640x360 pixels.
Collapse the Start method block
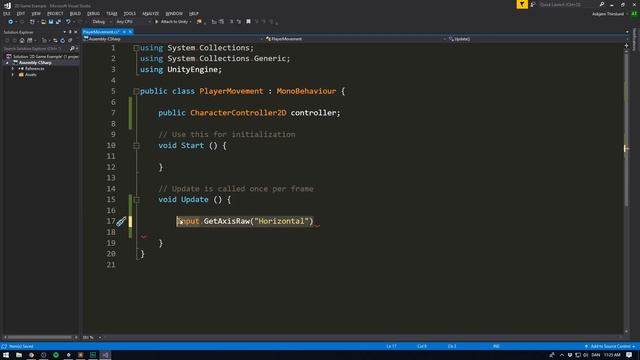point(136,146)
